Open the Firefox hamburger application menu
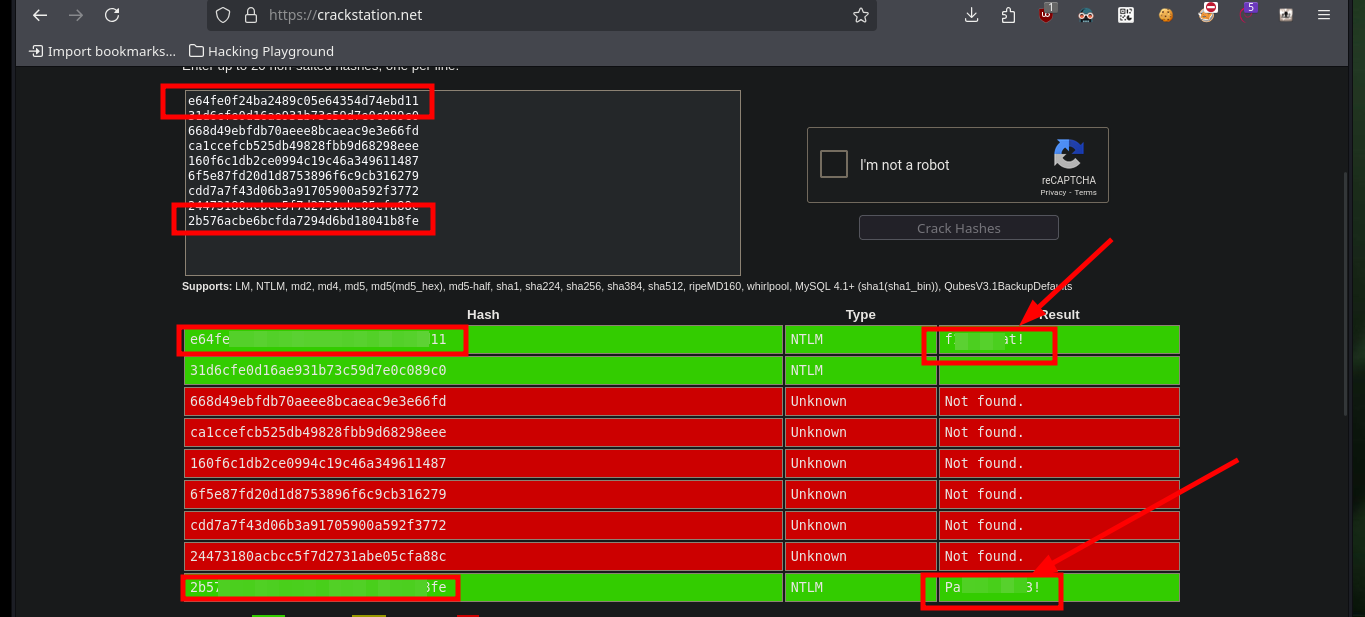1365x617 pixels. pos(1324,15)
